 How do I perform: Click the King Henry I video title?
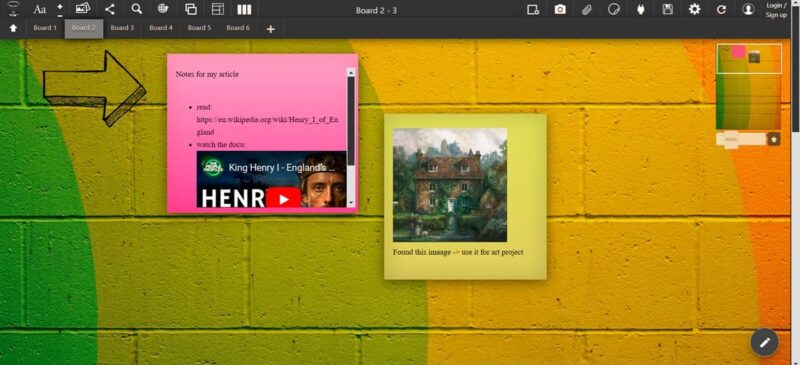(282, 167)
